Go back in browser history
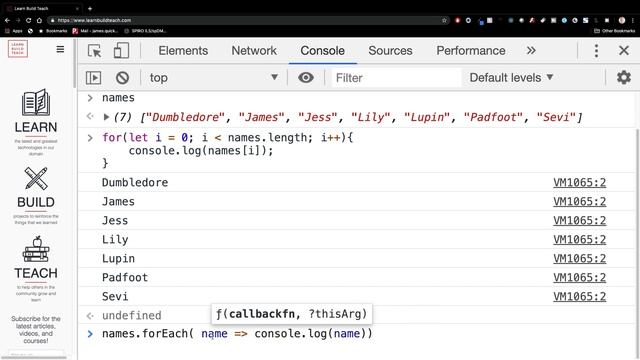The image size is (640, 360). click(x=7, y=20)
